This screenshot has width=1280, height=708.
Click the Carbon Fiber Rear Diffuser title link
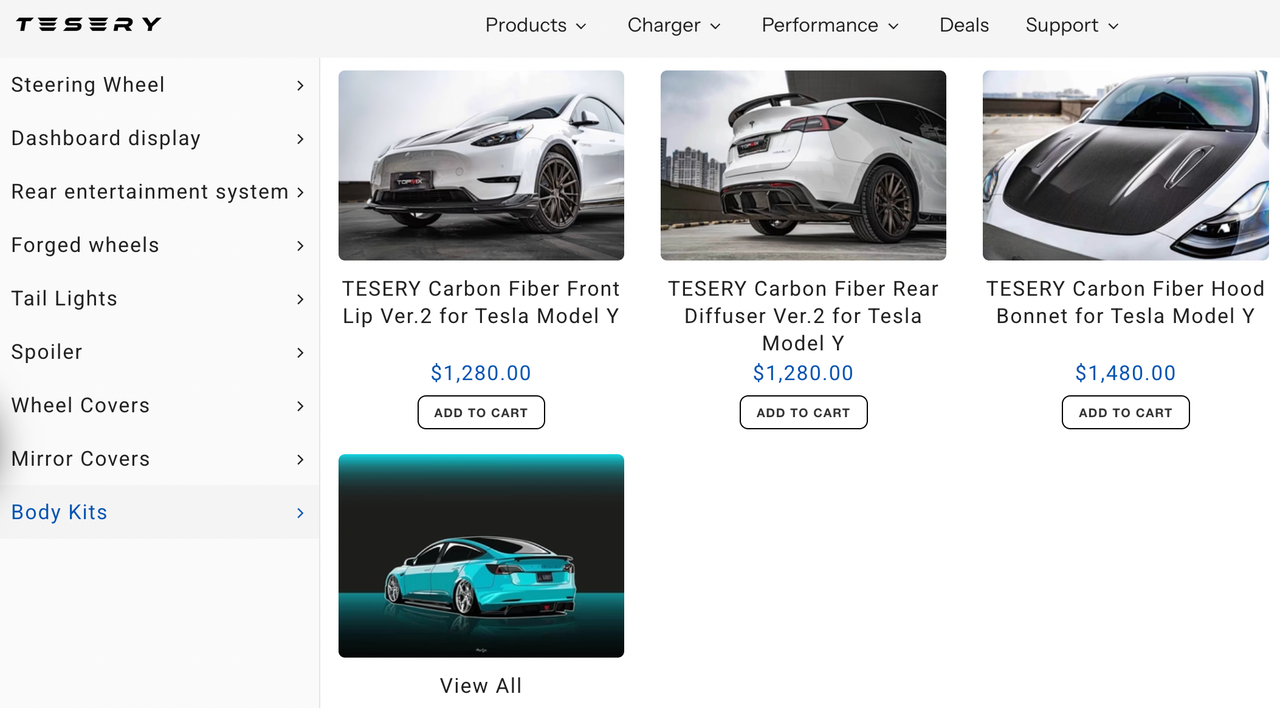click(803, 316)
